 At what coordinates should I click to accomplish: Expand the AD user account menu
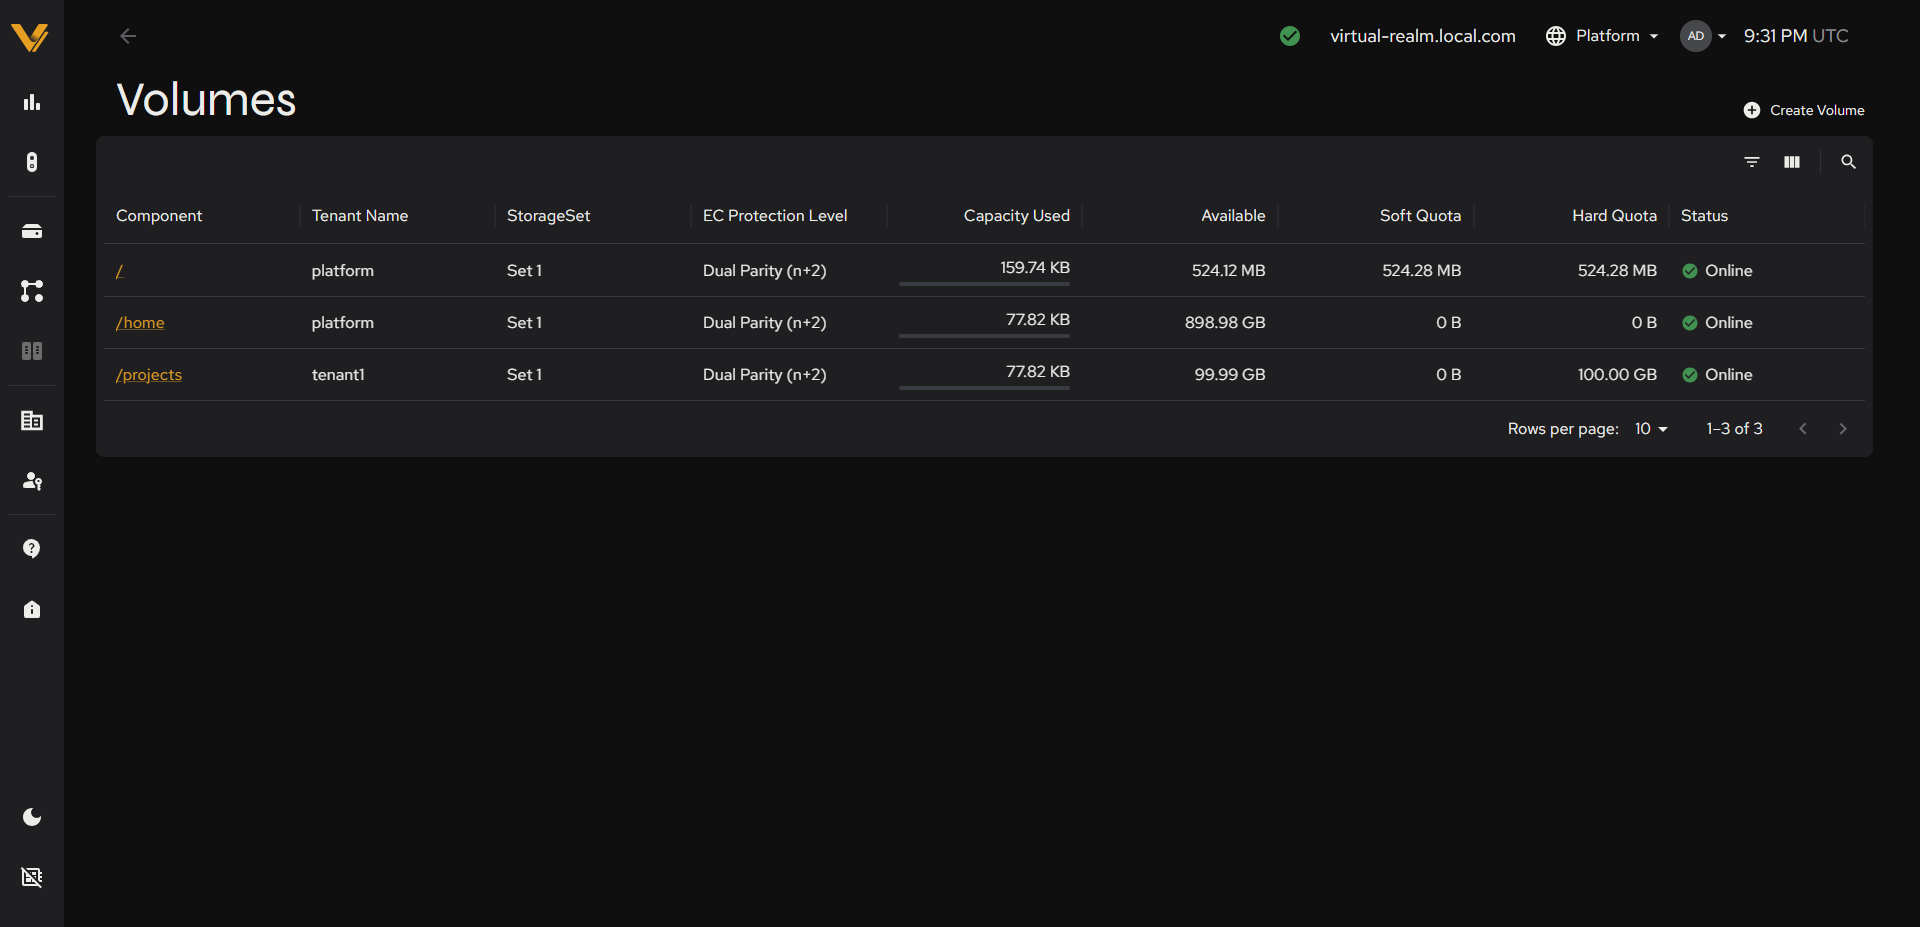tap(1704, 36)
